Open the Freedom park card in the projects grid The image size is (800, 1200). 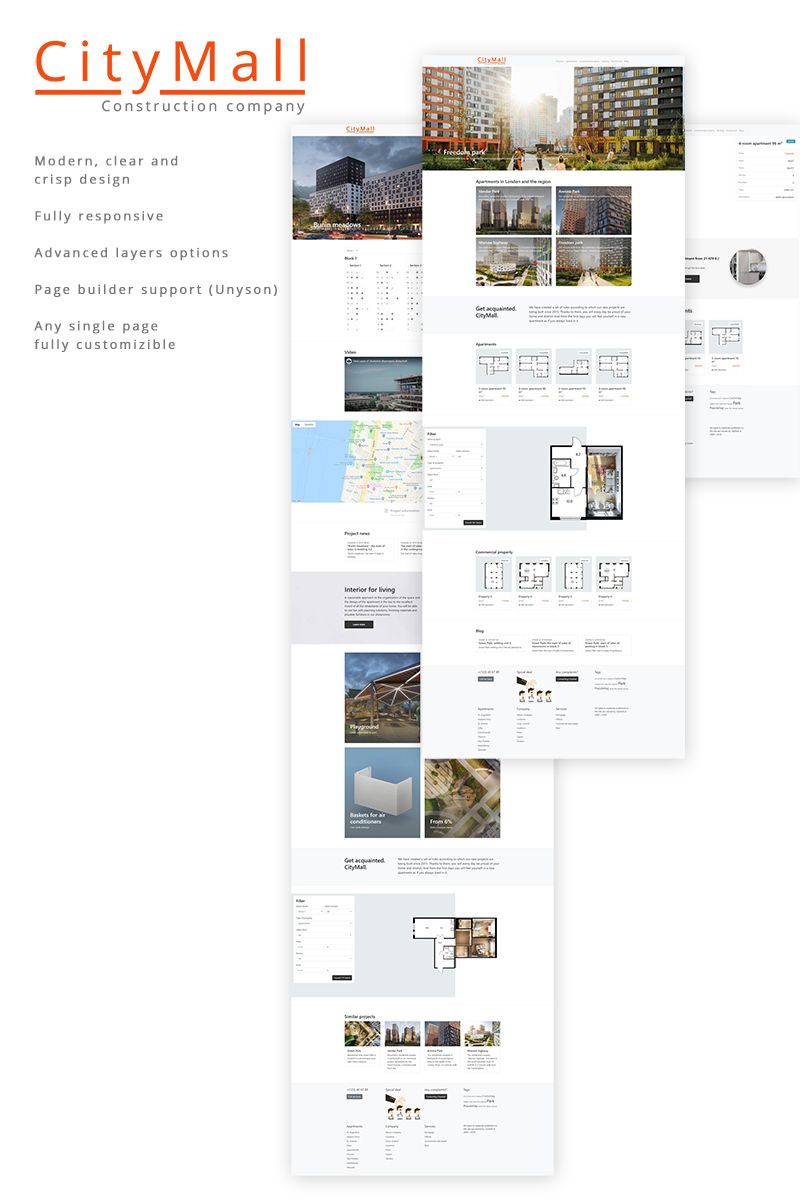pos(593,262)
